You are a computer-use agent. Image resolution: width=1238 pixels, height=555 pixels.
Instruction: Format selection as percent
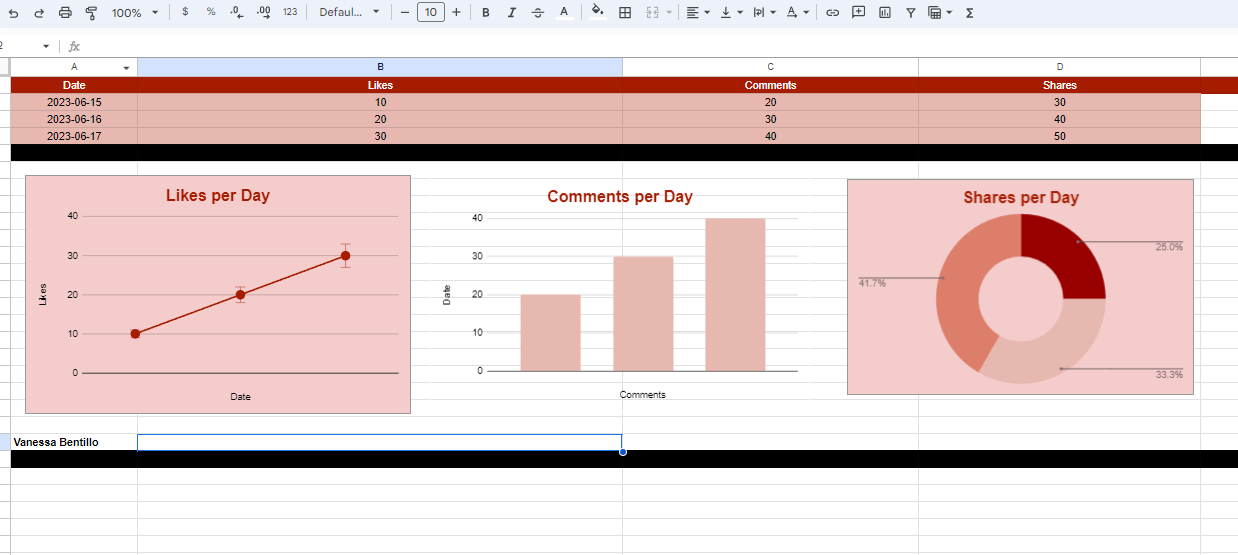pos(211,12)
